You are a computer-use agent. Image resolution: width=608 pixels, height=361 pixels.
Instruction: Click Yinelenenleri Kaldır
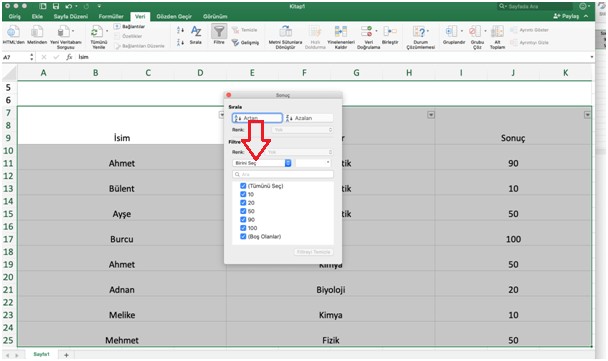coord(341,37)
